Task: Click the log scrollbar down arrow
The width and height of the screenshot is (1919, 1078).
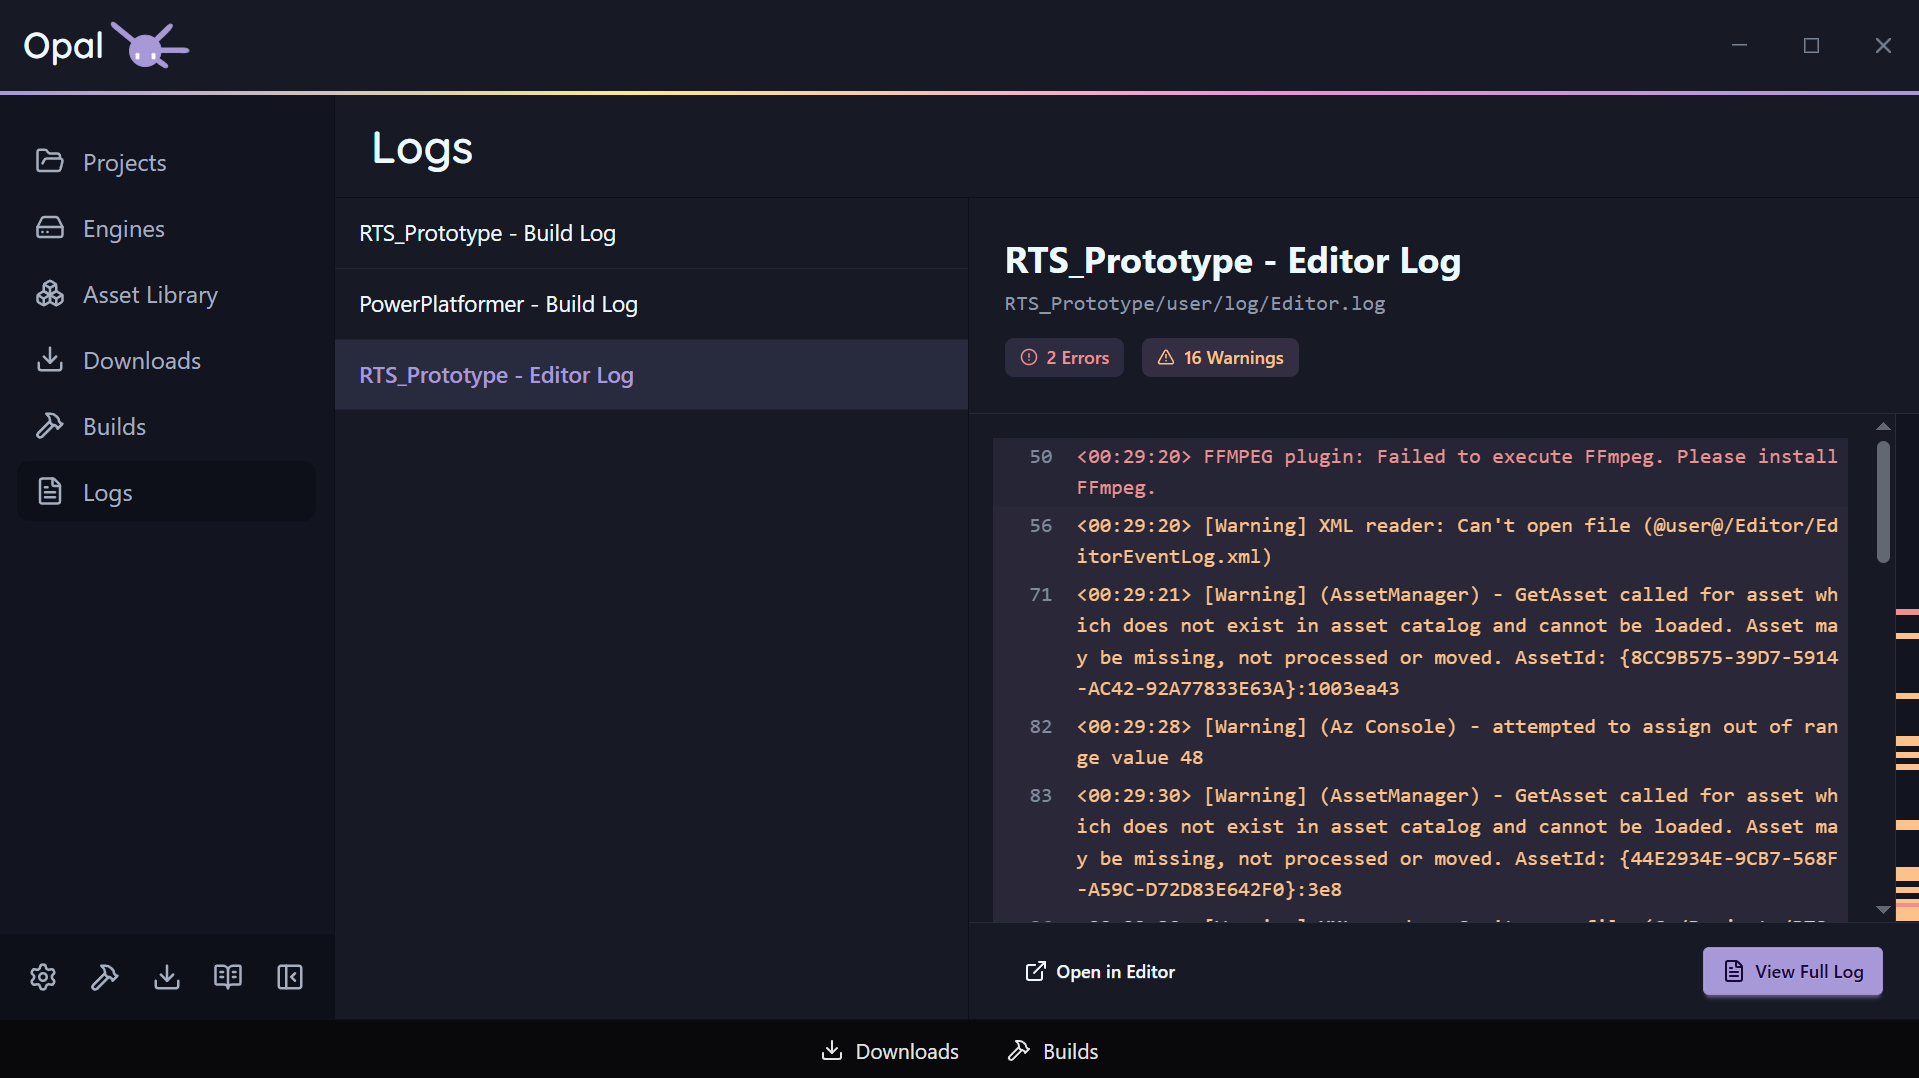Action: pyautogui.click(x=1883, y=910)
